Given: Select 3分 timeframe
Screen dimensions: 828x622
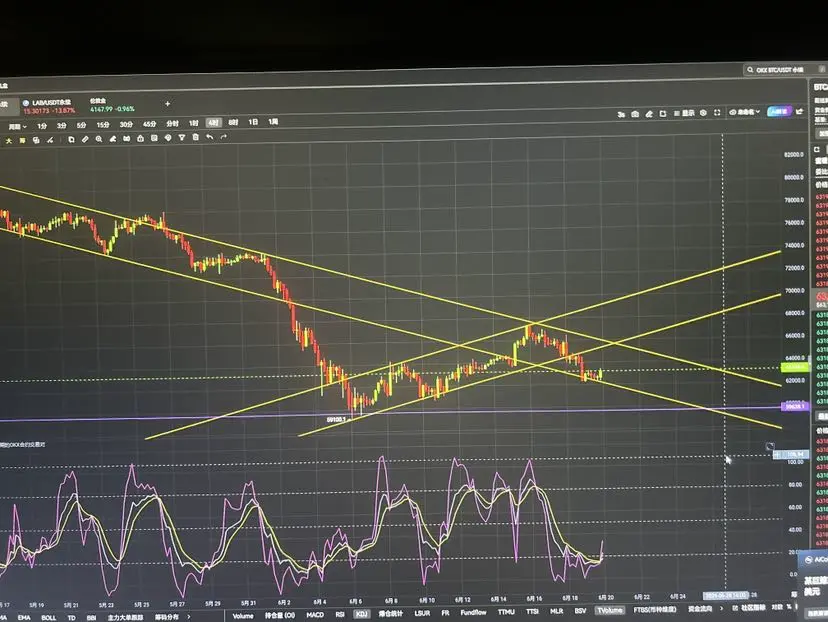Looking at the screenshot, I should [x=62, y=126].
